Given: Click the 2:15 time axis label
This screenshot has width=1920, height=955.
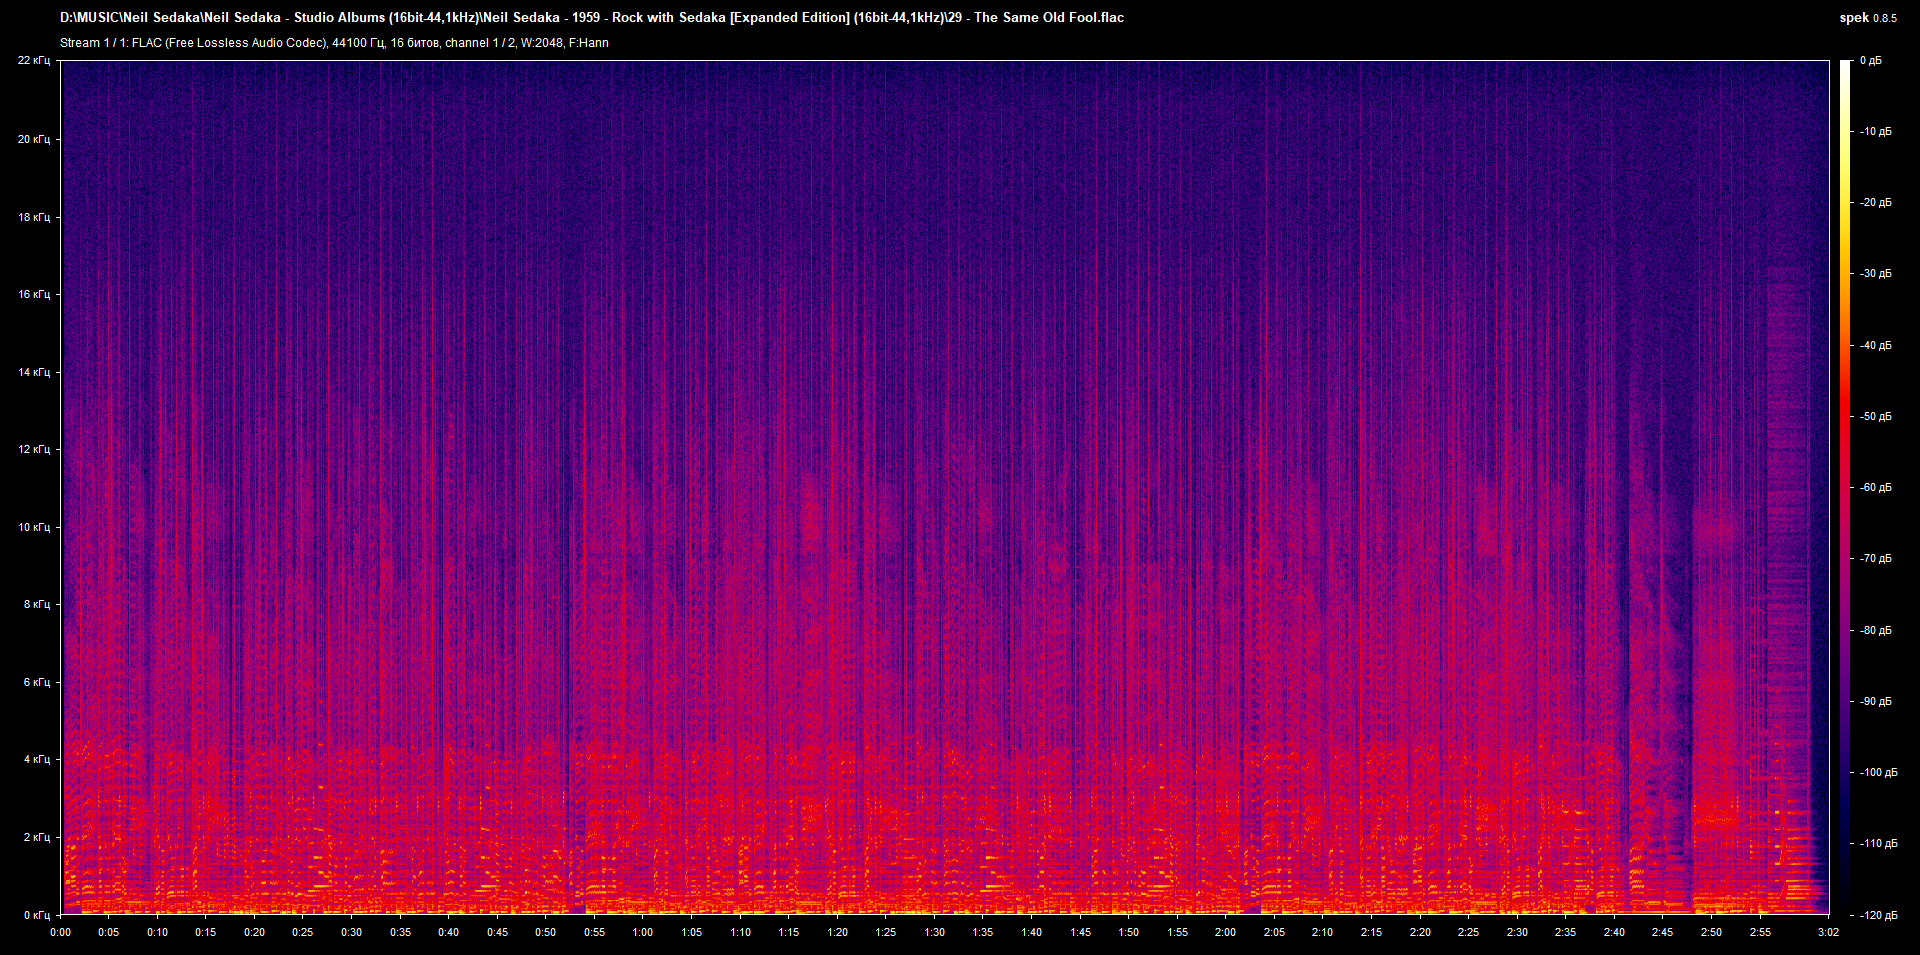Looking at the screenshot, I should tap(1371, 932).
